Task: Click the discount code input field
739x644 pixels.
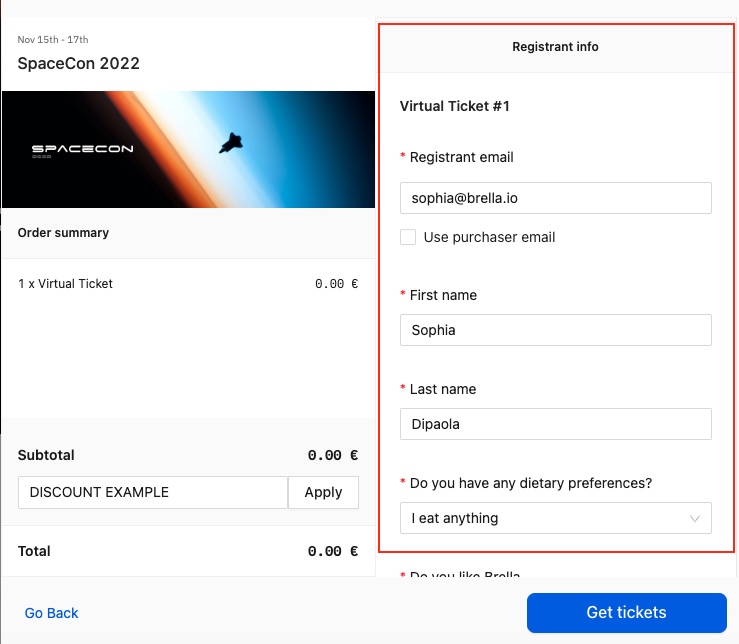Action: [x=153, y=492]
